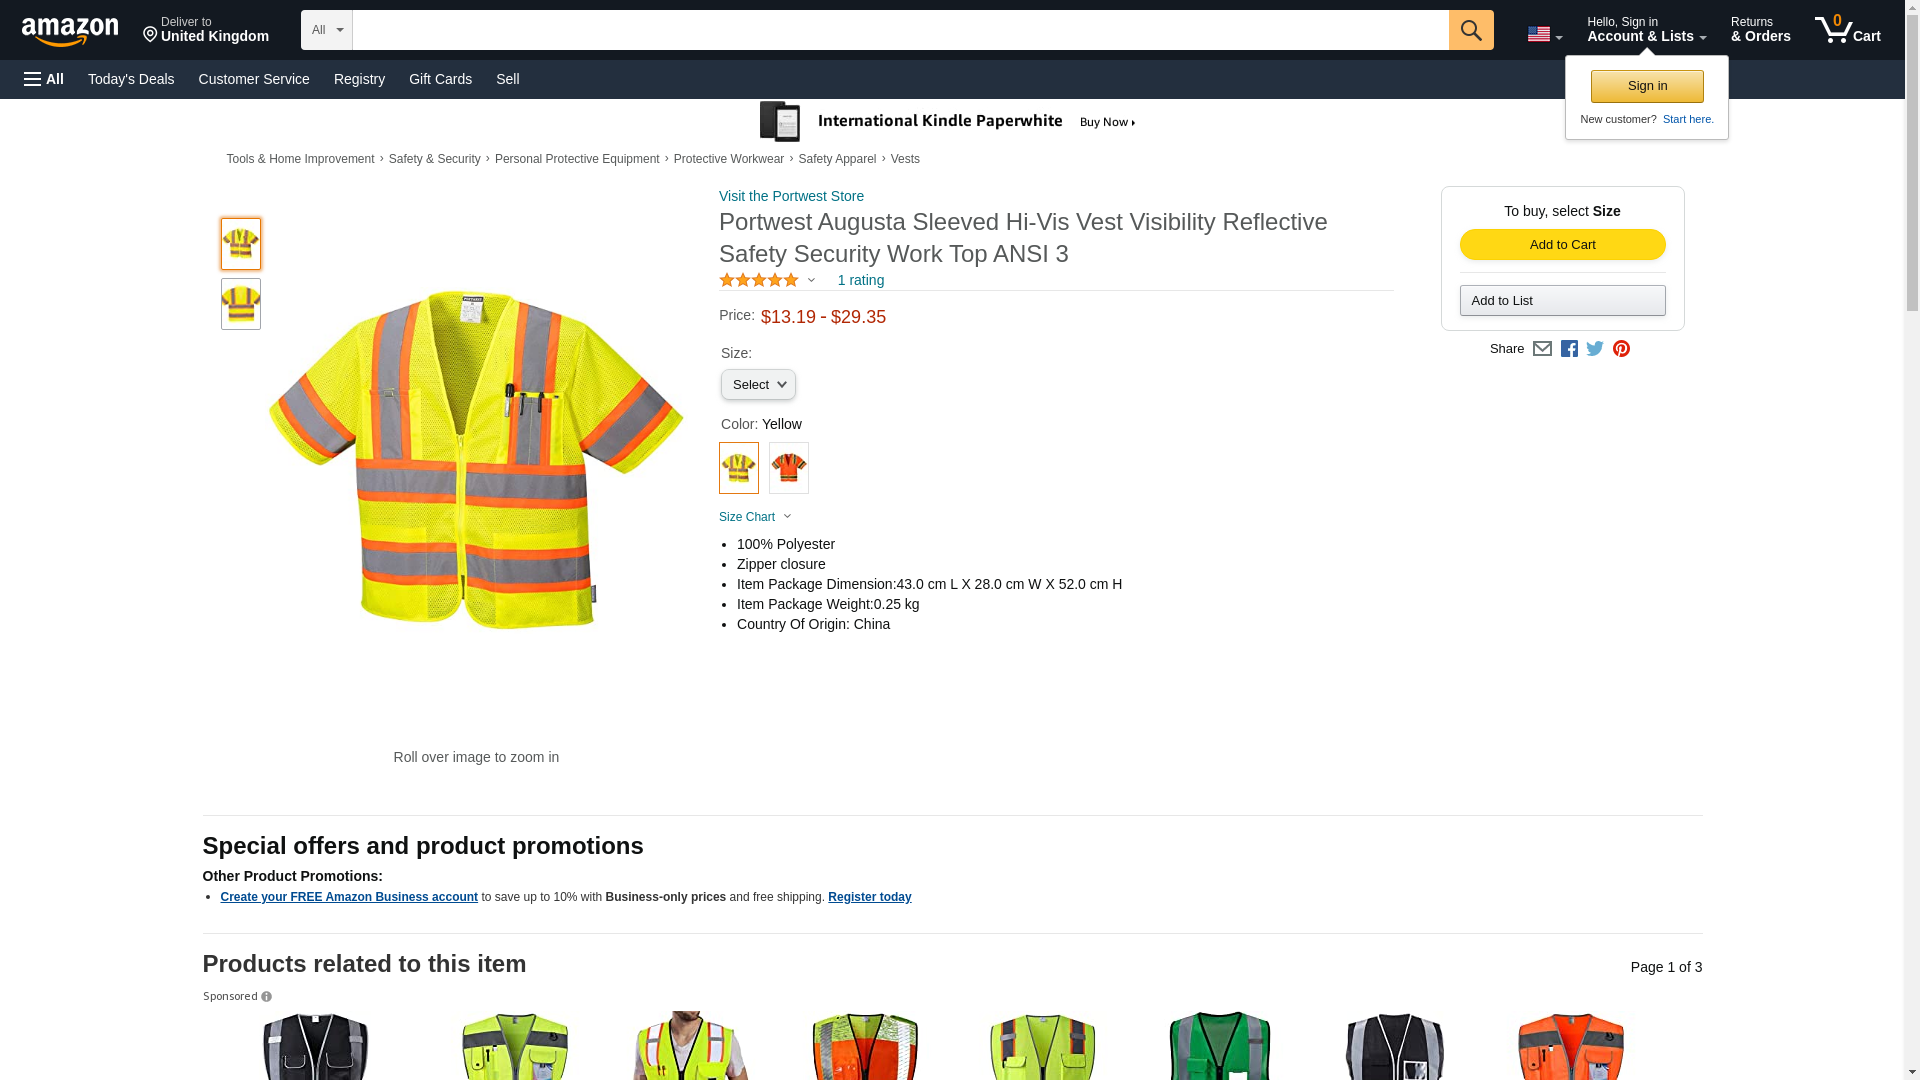Click inside the search text field
Viewport: 1920px width, 1080px height.
[900, 30]
